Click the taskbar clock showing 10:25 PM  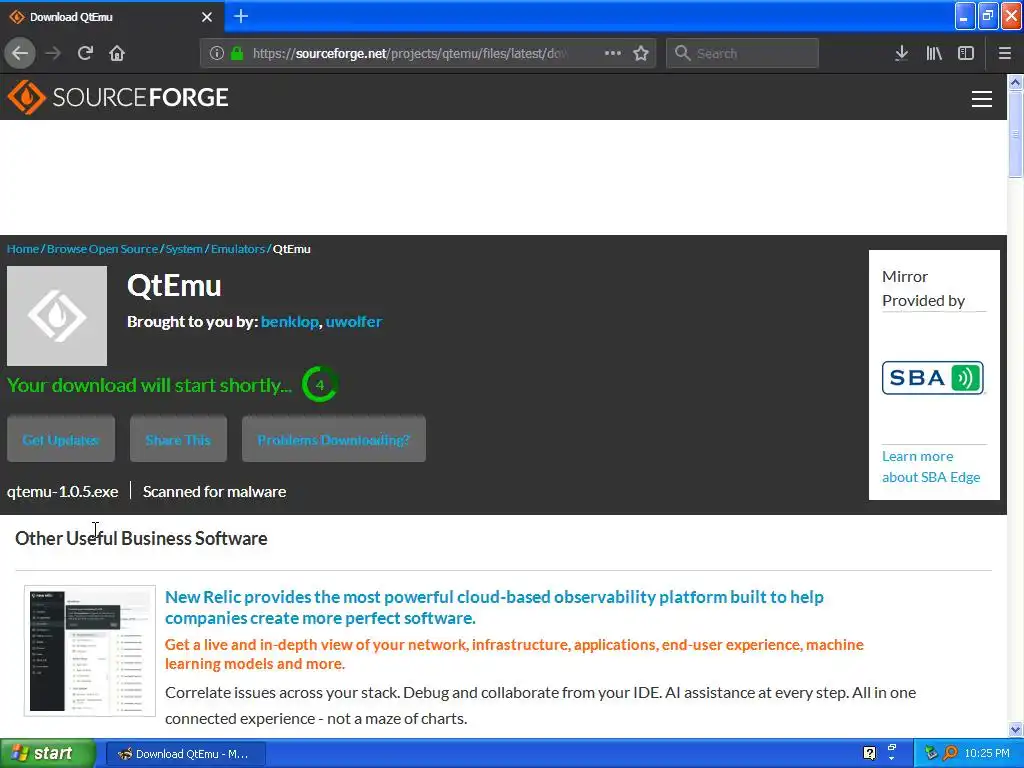click(987, 753)
